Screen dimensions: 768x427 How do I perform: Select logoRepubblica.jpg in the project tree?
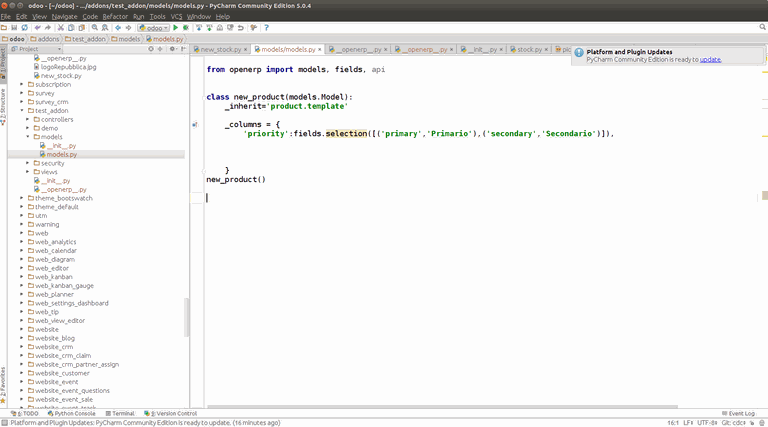click(x=65, y=67)
